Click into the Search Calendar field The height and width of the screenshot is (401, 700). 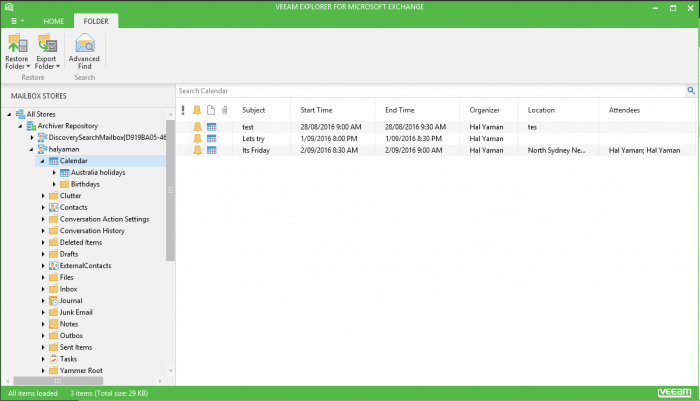pos(431,91)
